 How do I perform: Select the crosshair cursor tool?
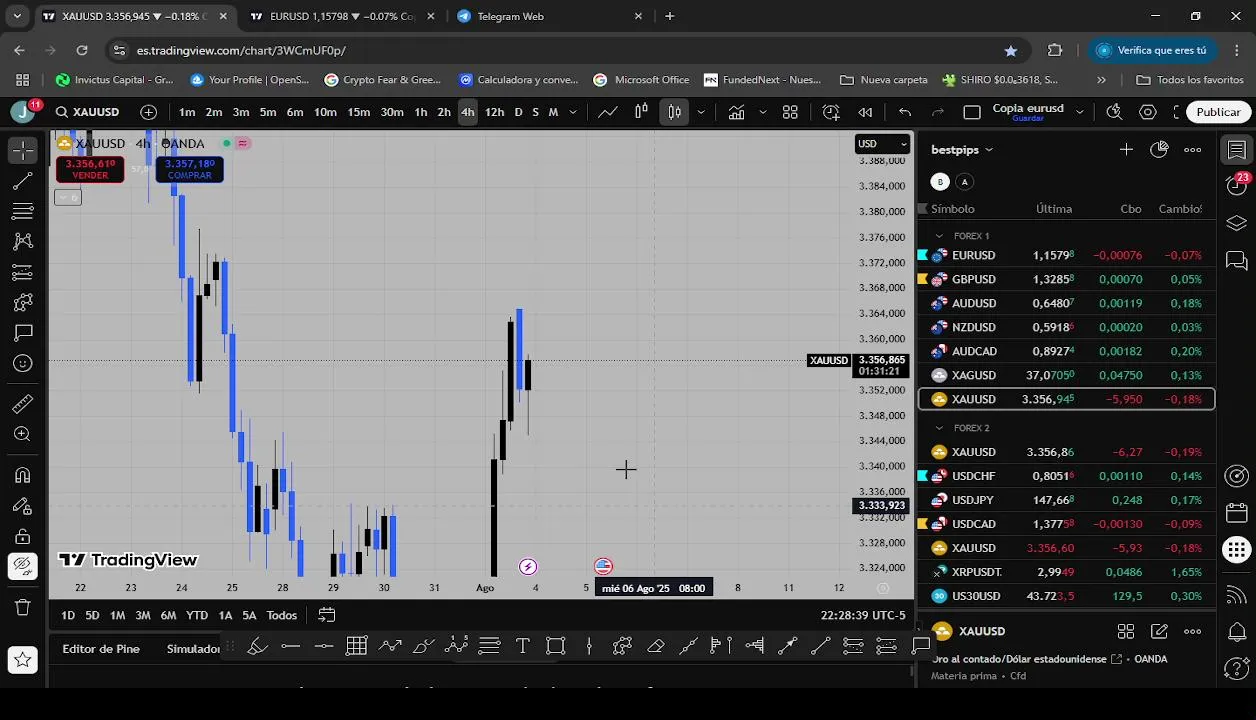click(23, 150)
